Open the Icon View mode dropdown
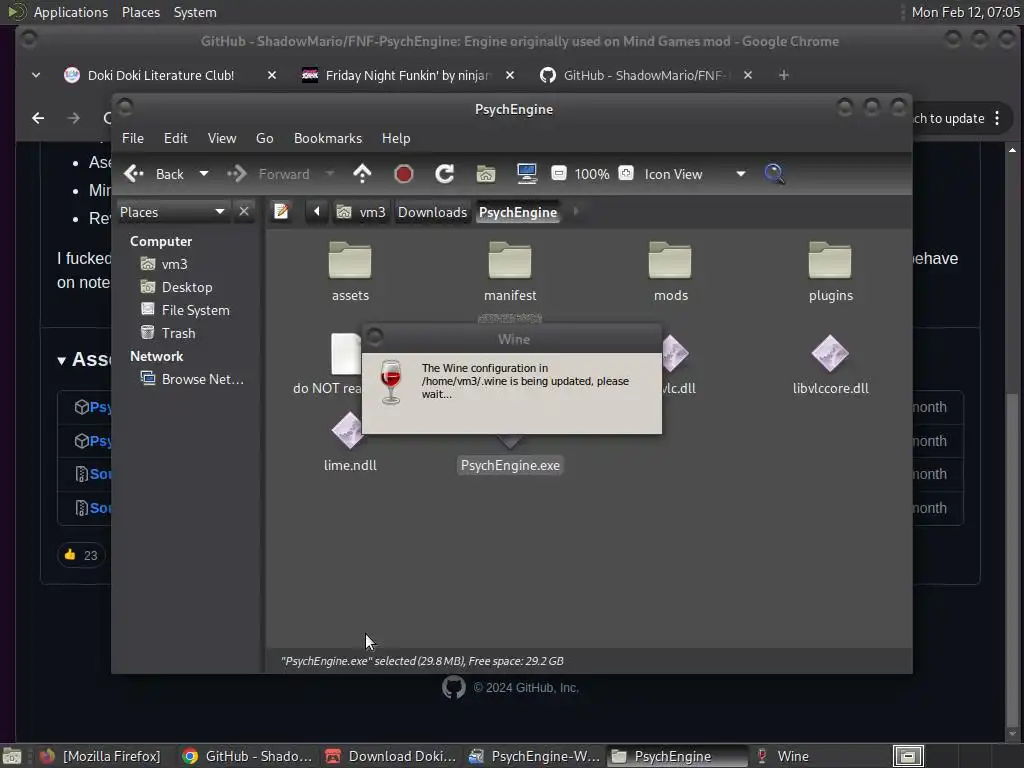1024x768 pixels. tap(695, 174)
